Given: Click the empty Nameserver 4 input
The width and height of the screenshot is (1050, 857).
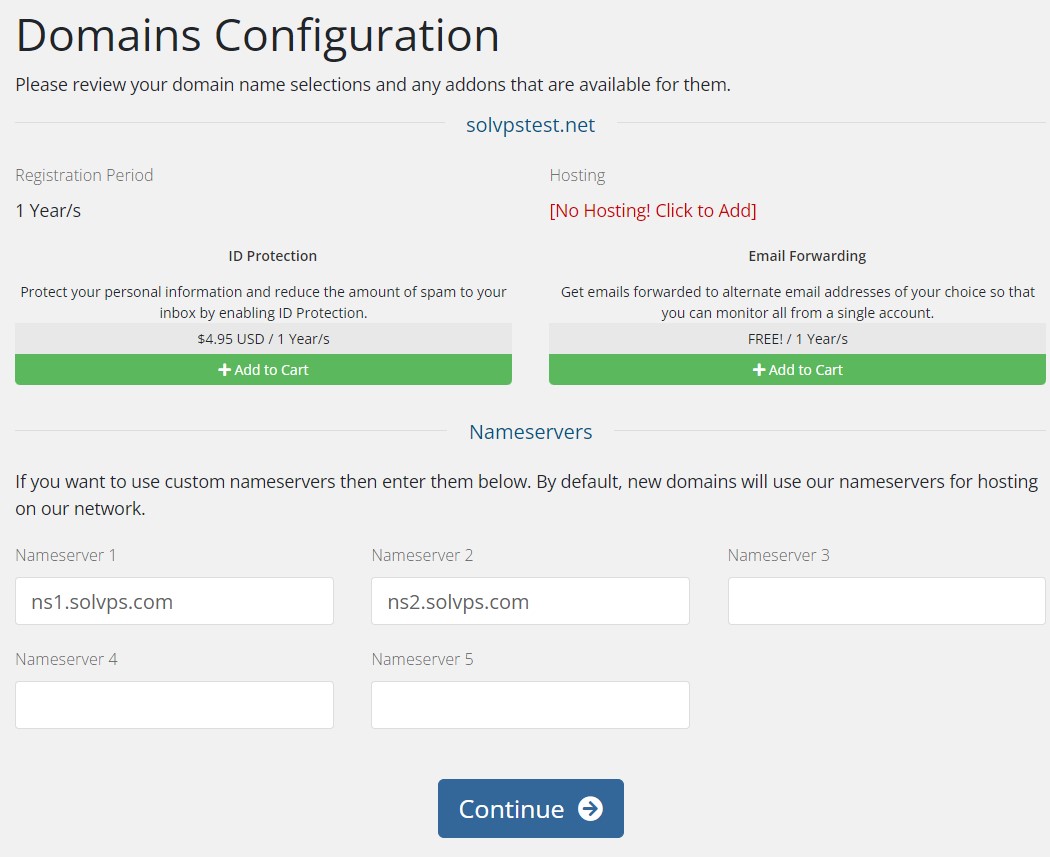Looking at the screenshot, I should click(174, 705).
